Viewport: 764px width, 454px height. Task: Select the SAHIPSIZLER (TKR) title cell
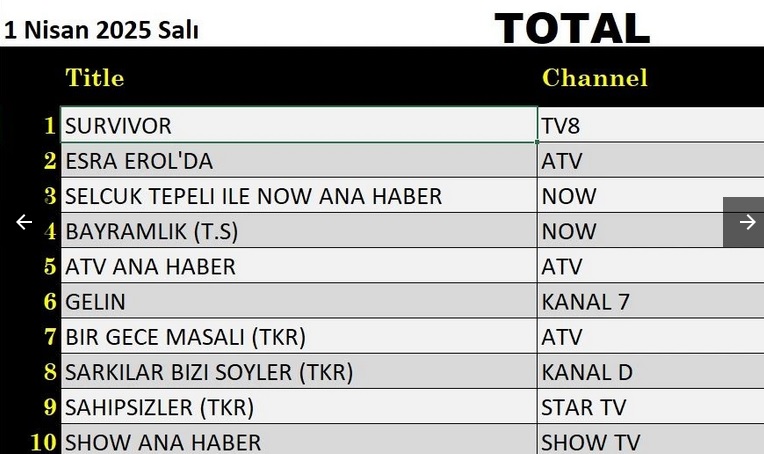coord(299,406)
